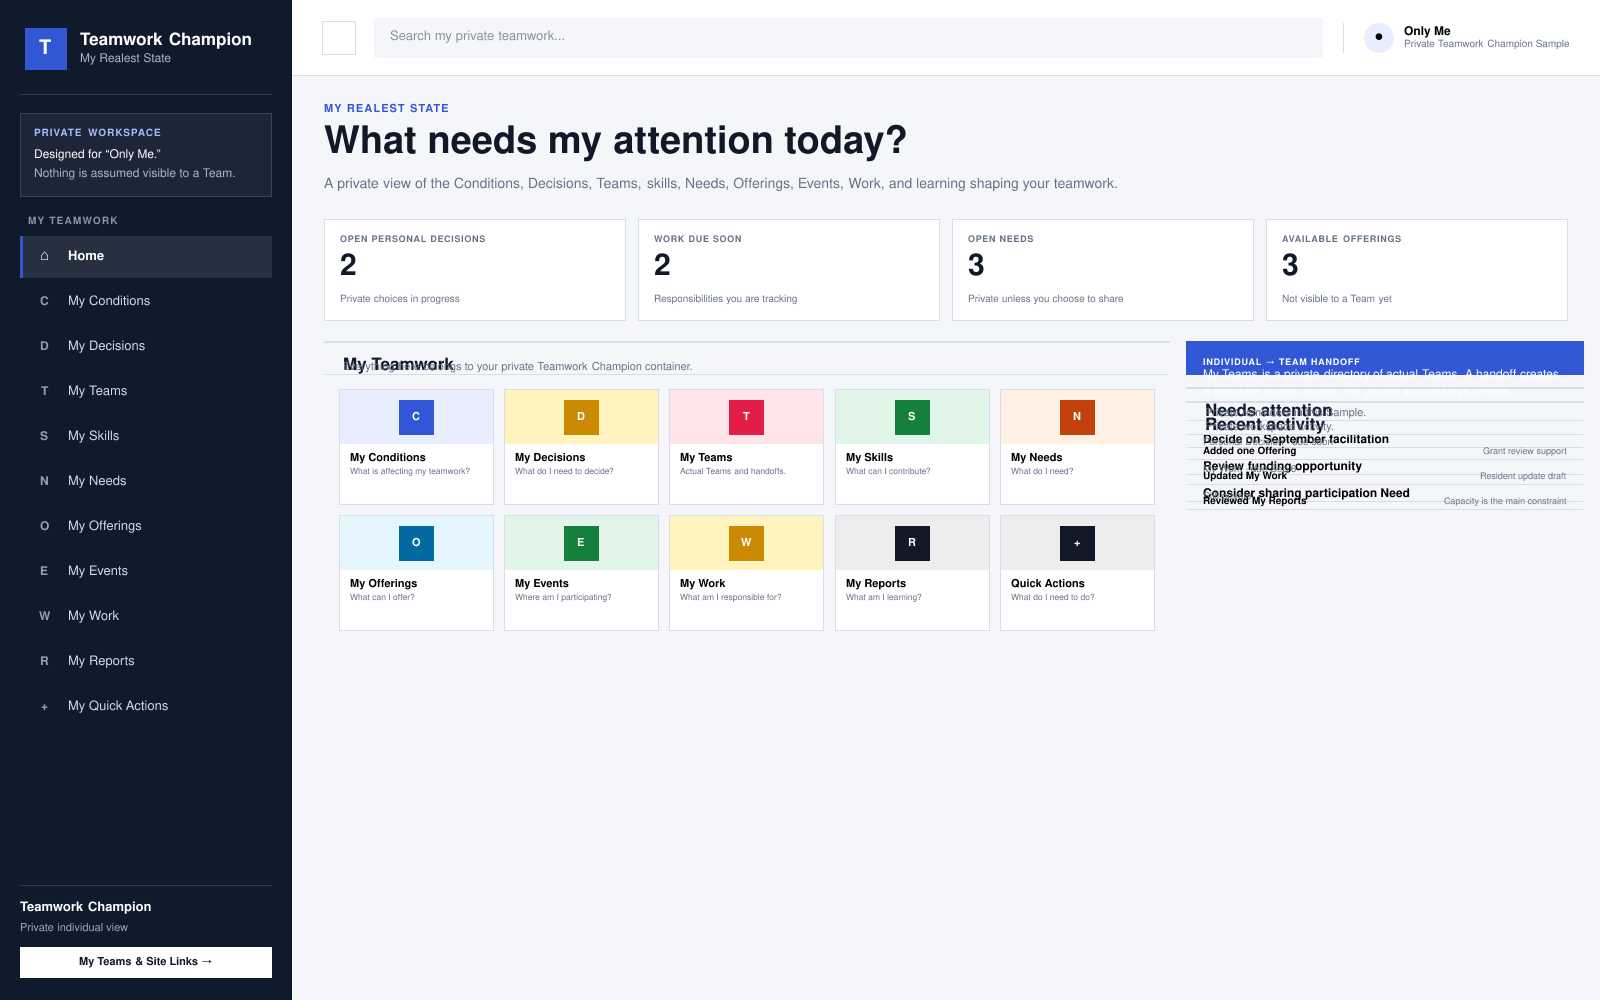Click the blue C icon tile
This screenshot has height=1000, width=1600.
[416, 417]
